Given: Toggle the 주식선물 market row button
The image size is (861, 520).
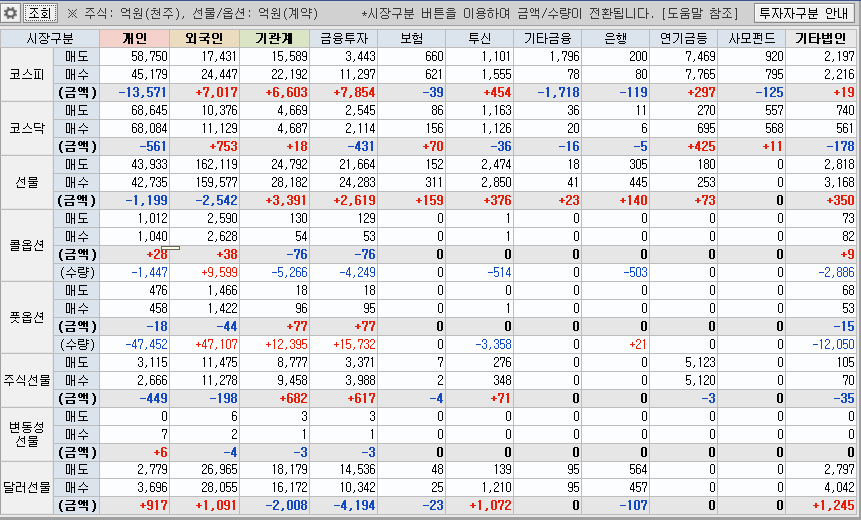Looking at the screenshot, I should click(x=27, y=380).
